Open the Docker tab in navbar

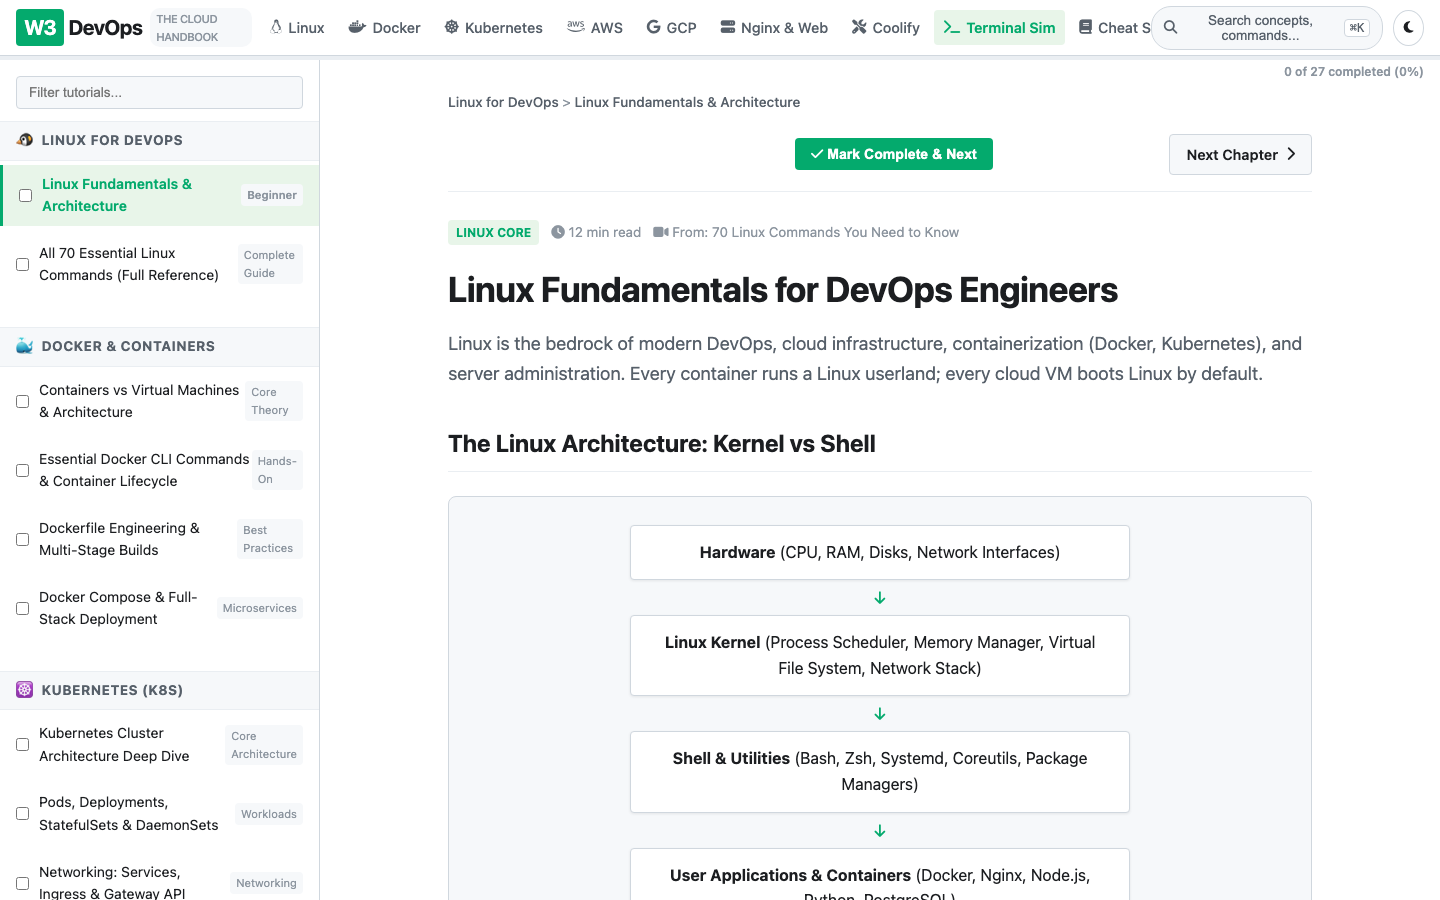[384, 28]
